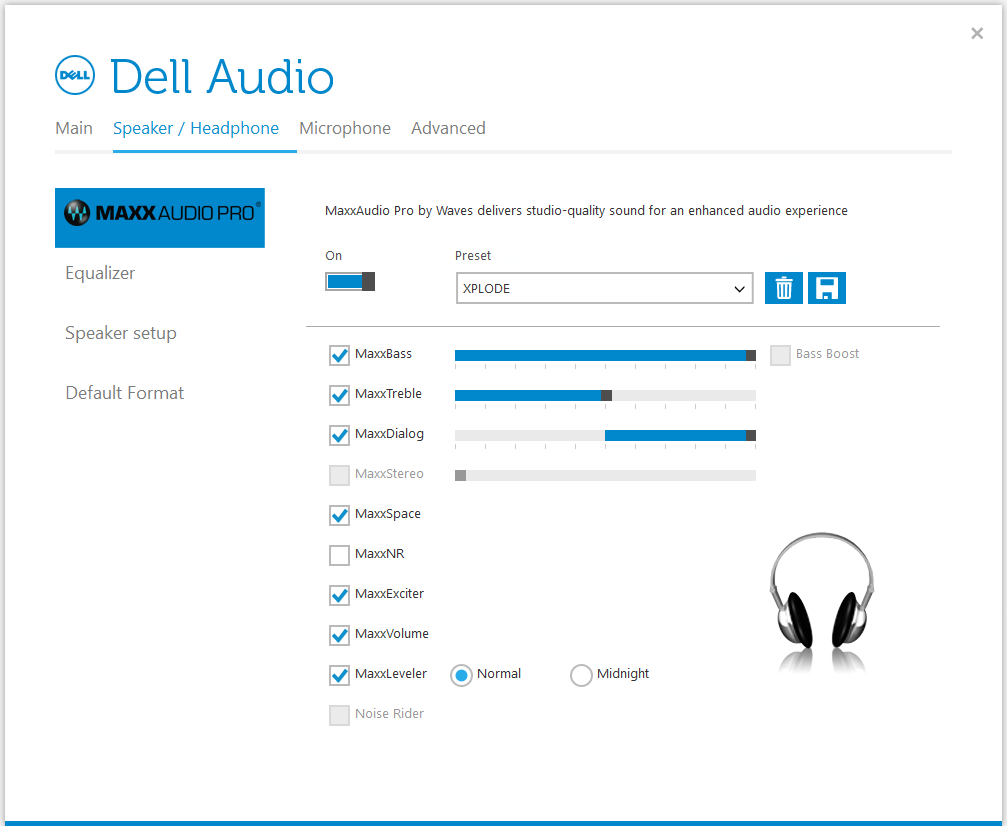This screenshot has width=1007, height=826.
Task: Click the MaxxAudio Pro description text
Action: click(x=586, y=211)
